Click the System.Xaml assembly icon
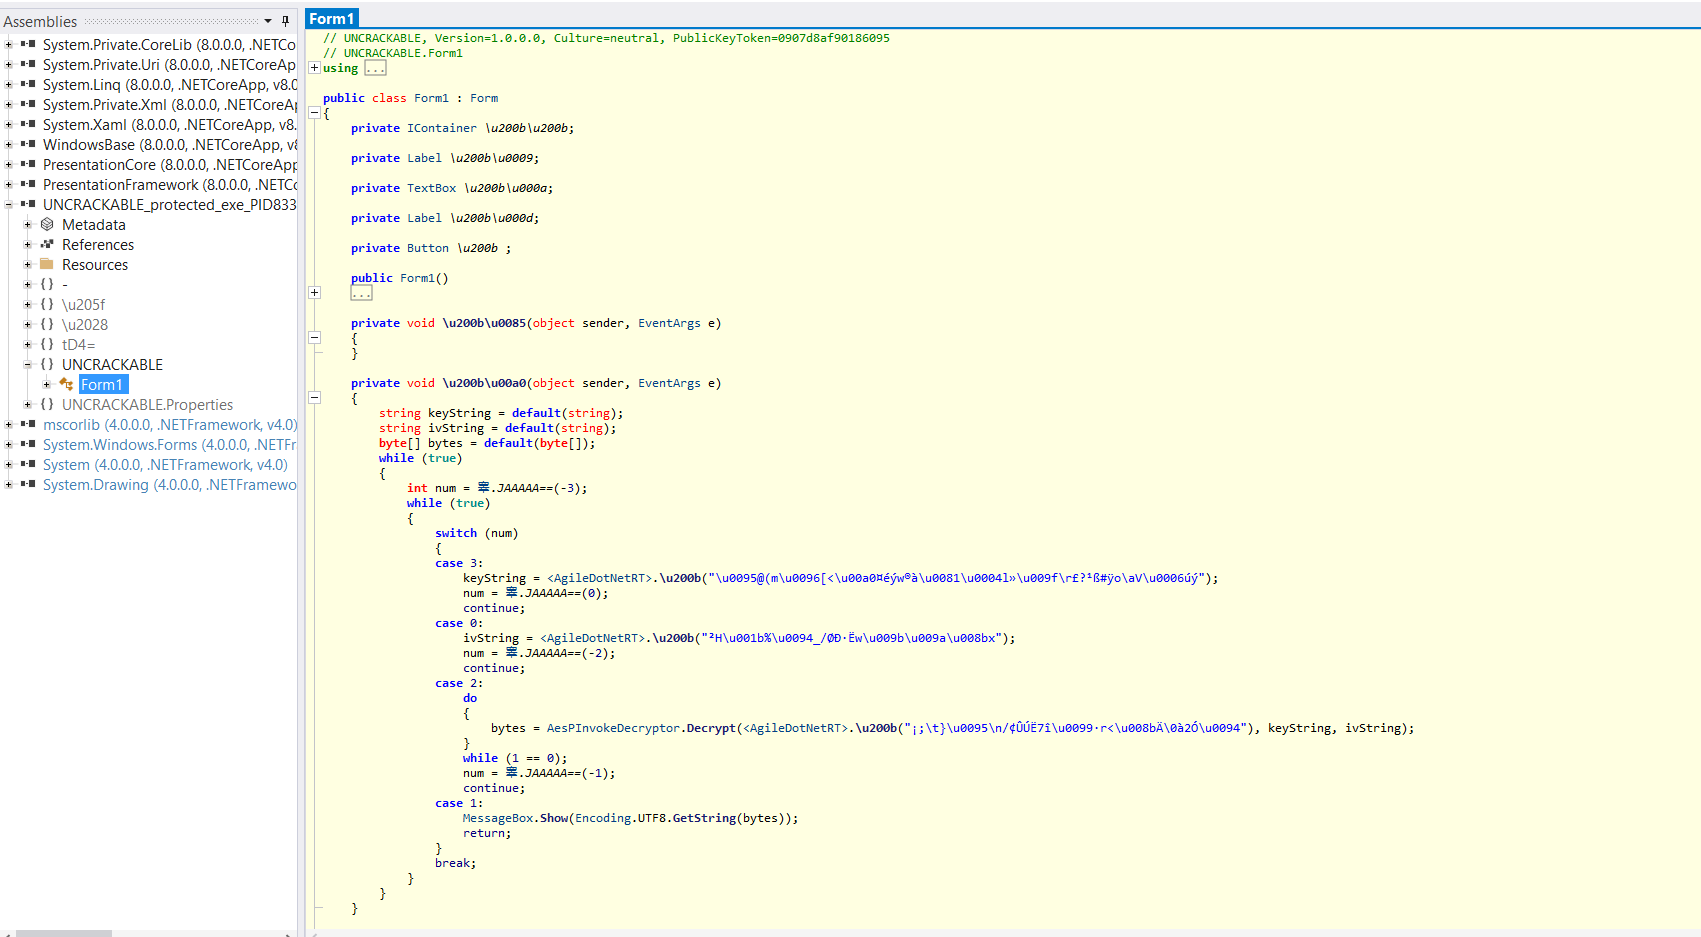The image size is (1701, 937). (x=28, y=124)
